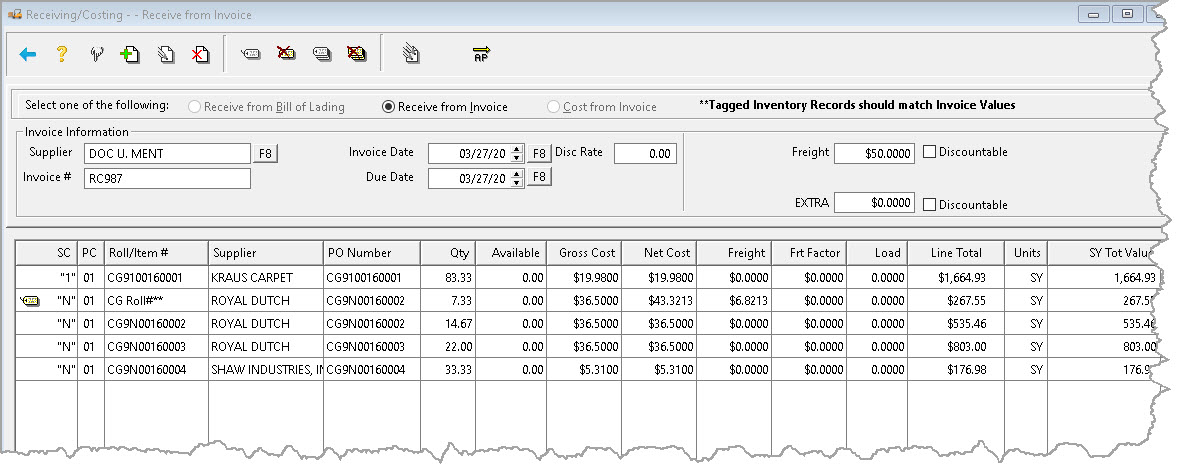1180x470 pixels.
Task: Tag all records with stacked tags icon
Action: [x=322, y=54]
